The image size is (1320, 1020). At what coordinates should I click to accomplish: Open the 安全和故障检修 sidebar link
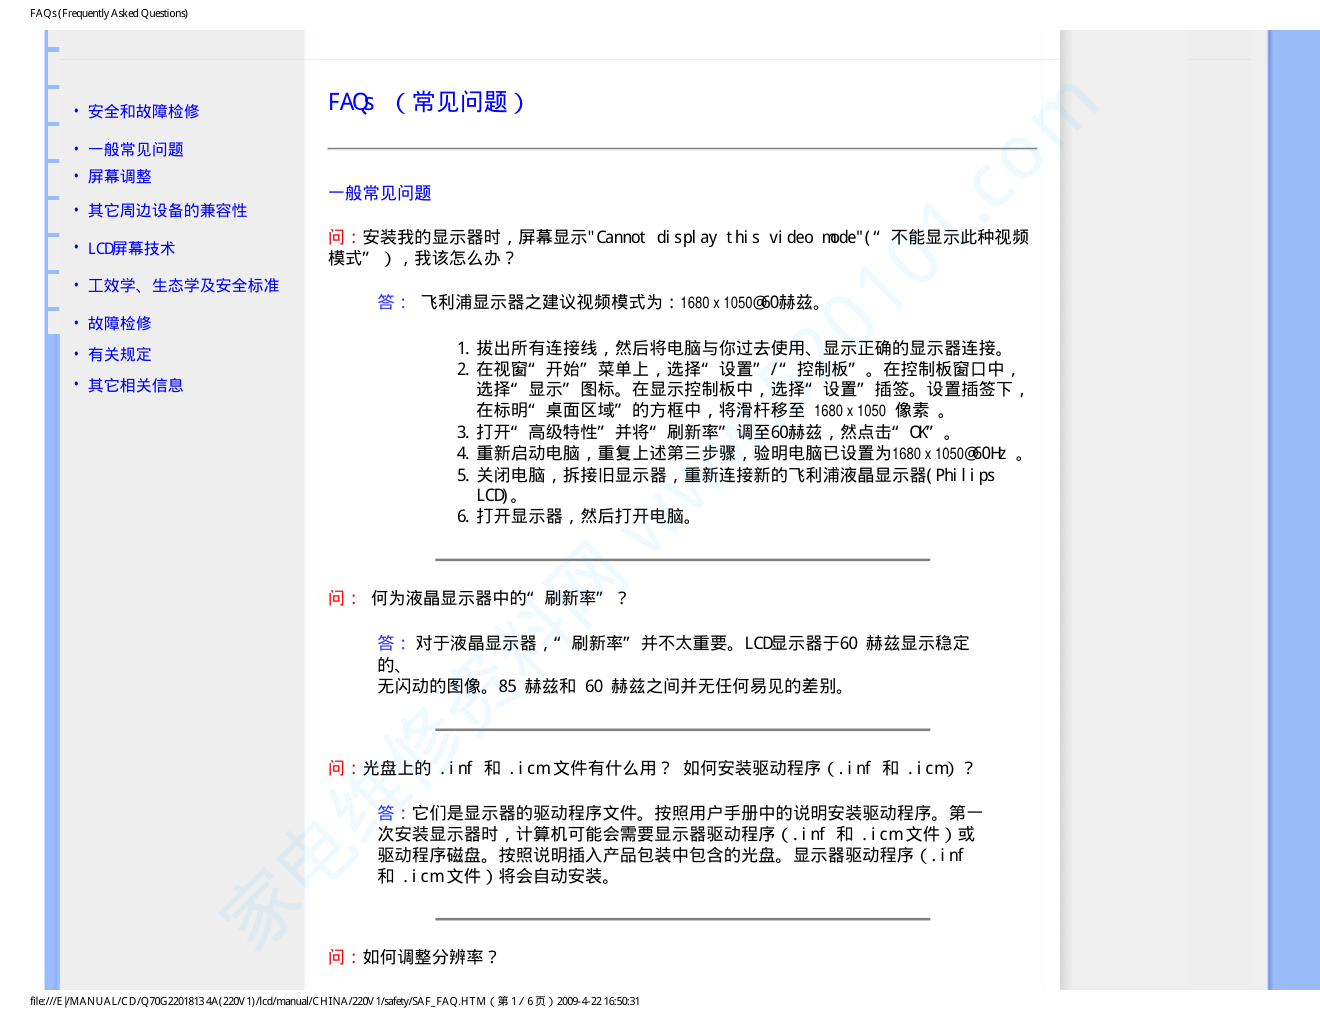tap(143, 111)
